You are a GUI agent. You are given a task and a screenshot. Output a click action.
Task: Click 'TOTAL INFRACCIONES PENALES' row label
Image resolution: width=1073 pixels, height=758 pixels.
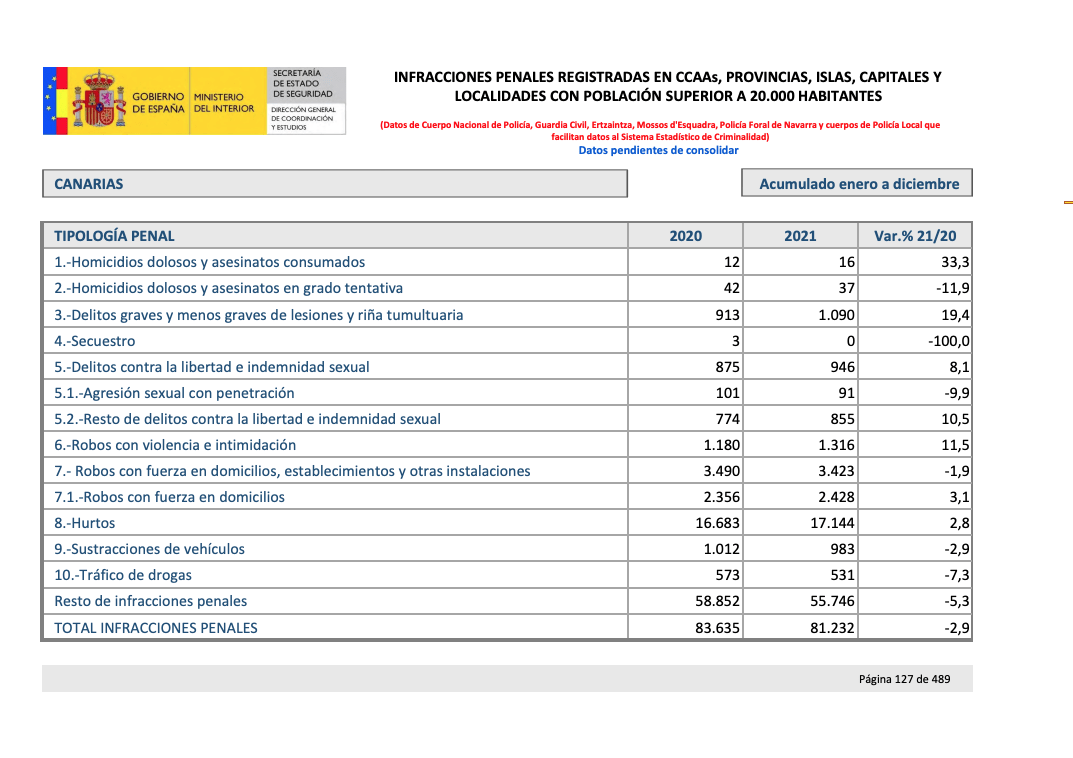[x=156, y=627]
